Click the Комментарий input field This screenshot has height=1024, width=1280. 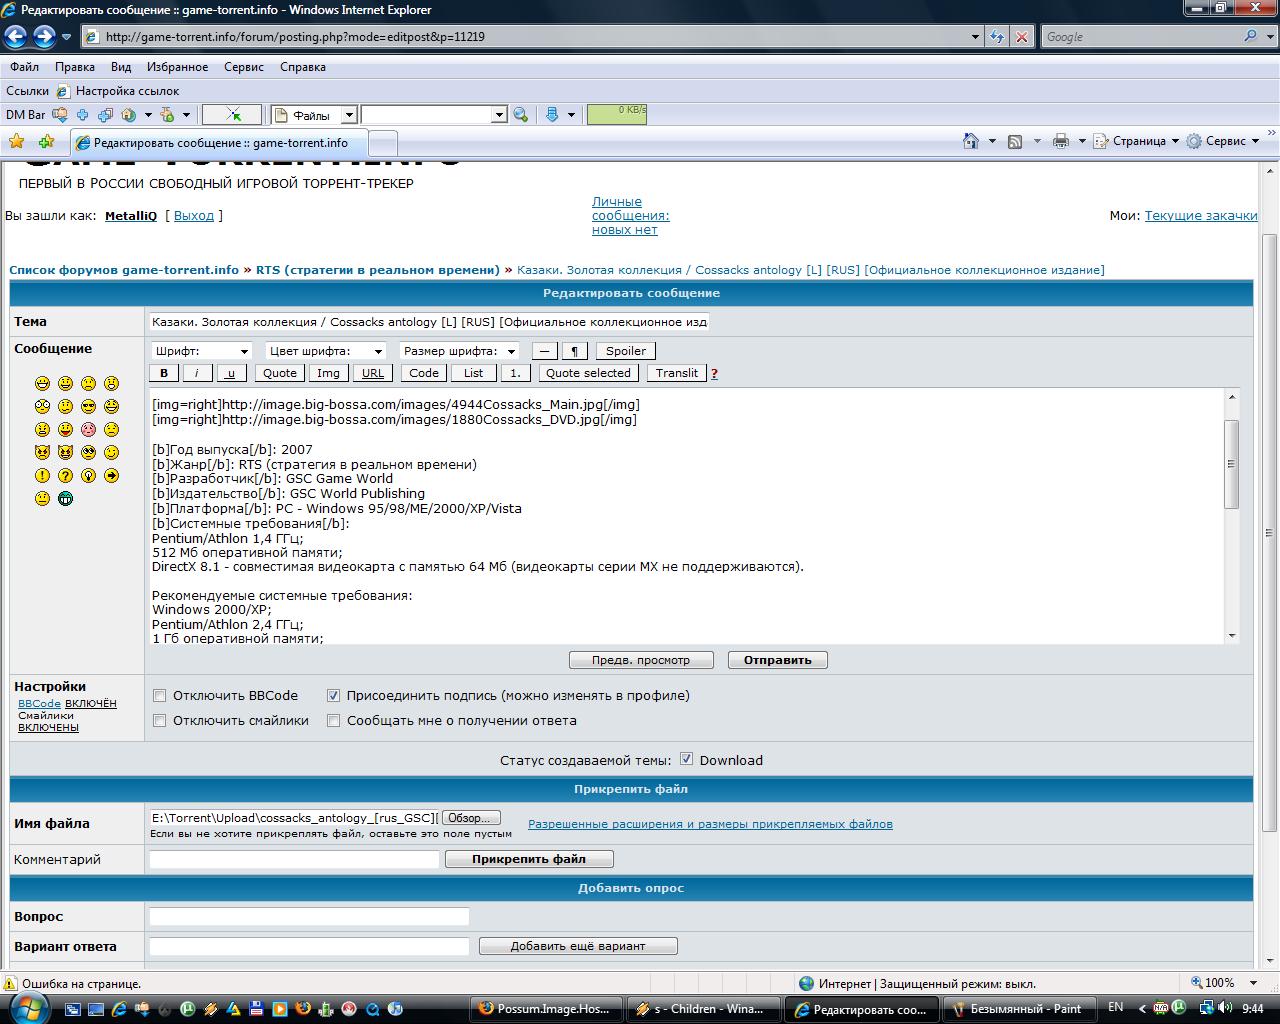pos(294,859)
